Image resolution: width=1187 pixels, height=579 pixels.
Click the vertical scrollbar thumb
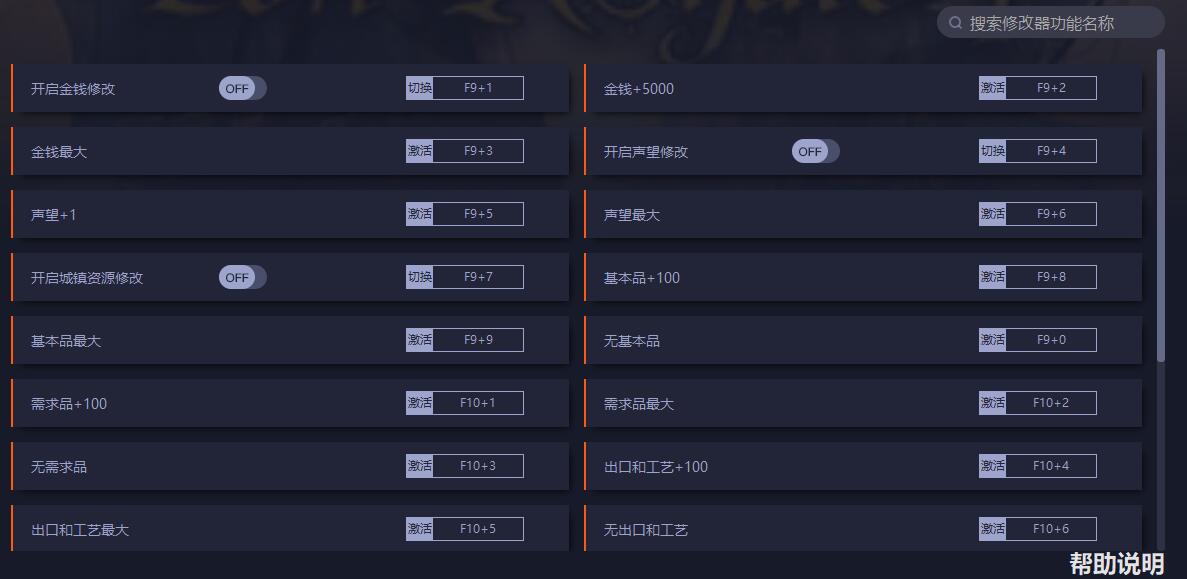(1161, 200)
